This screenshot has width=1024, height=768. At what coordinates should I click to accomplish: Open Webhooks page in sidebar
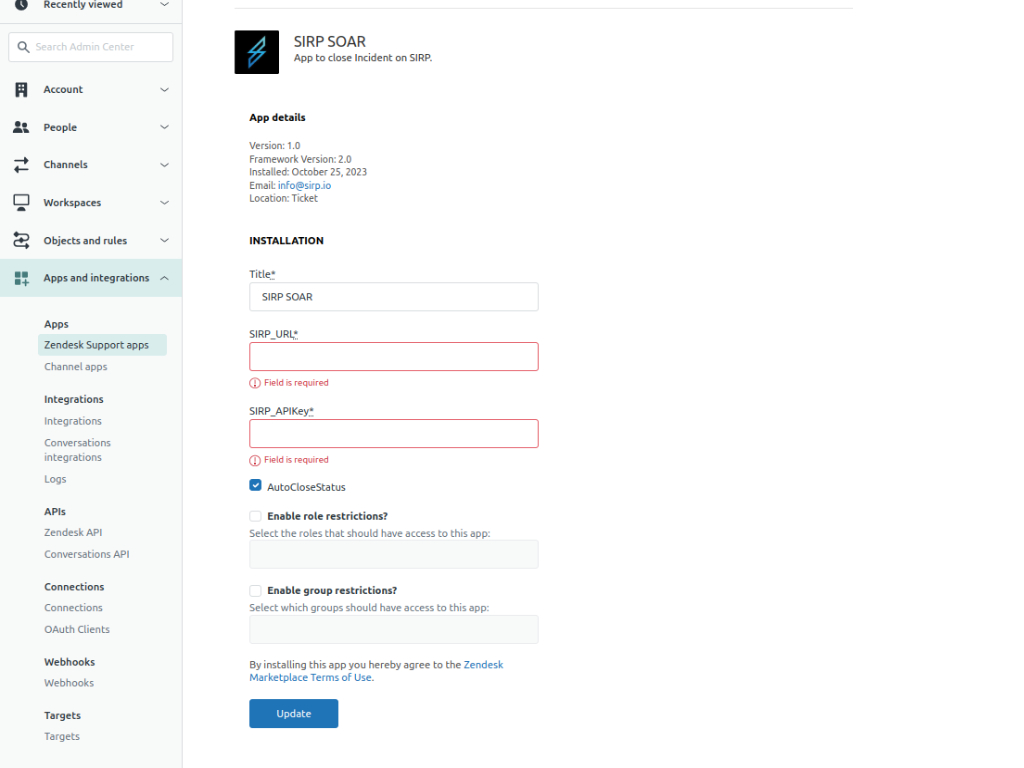[69, 683]
